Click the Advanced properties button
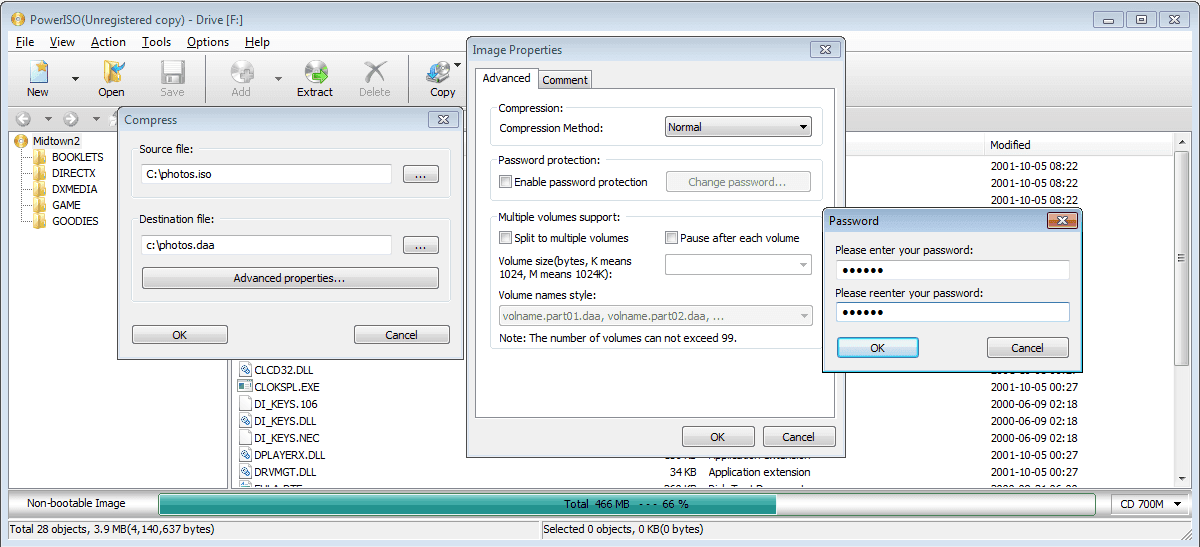The height and width of the screenshot is (547, 1200). [290, 278]
